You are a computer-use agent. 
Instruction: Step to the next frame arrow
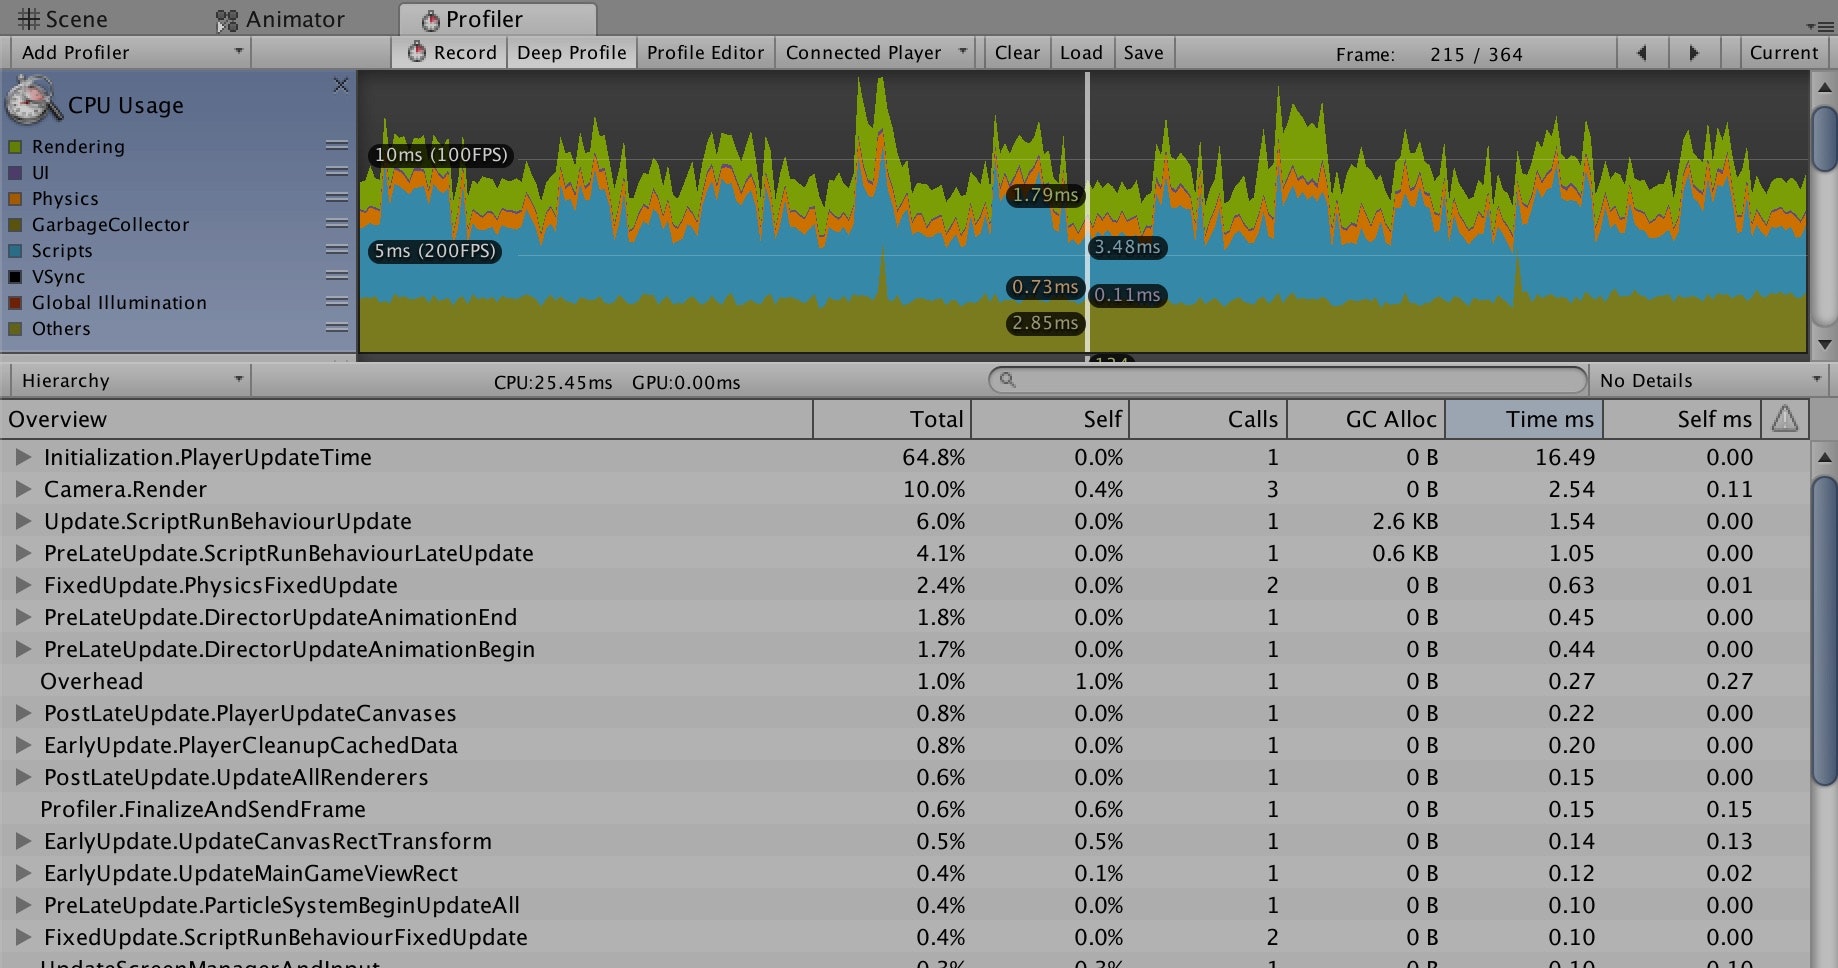pyautogui.click(x=1693, y=53)
